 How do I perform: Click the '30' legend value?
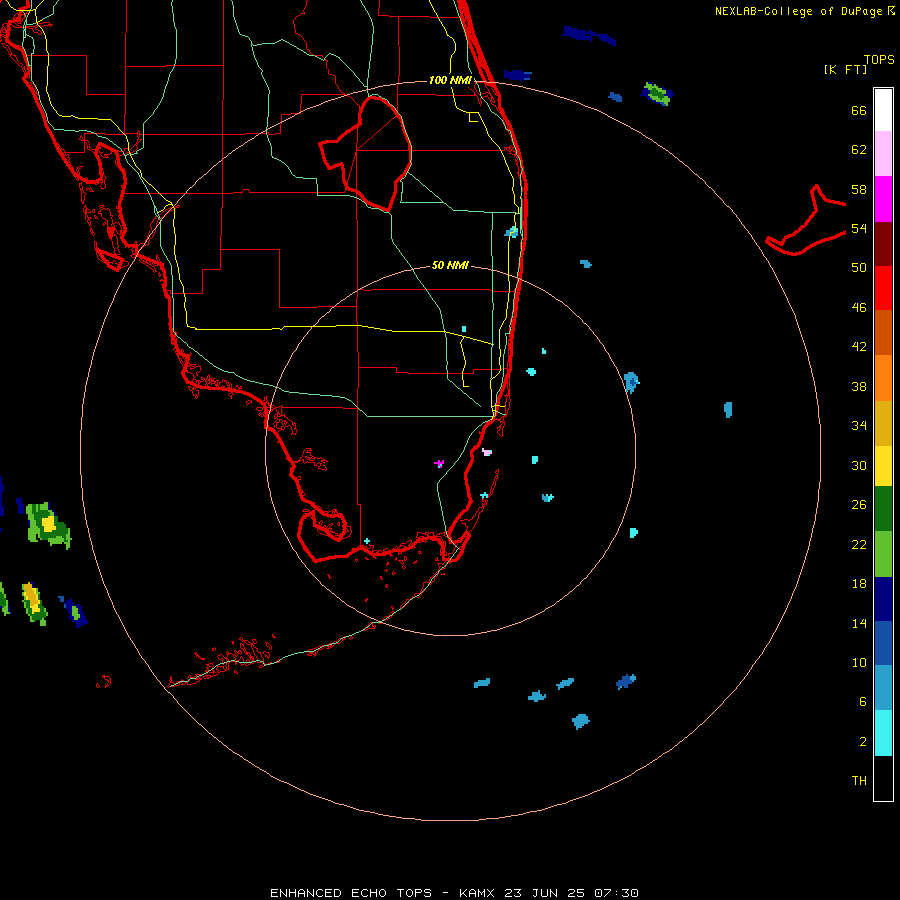[x=859, y=465]
